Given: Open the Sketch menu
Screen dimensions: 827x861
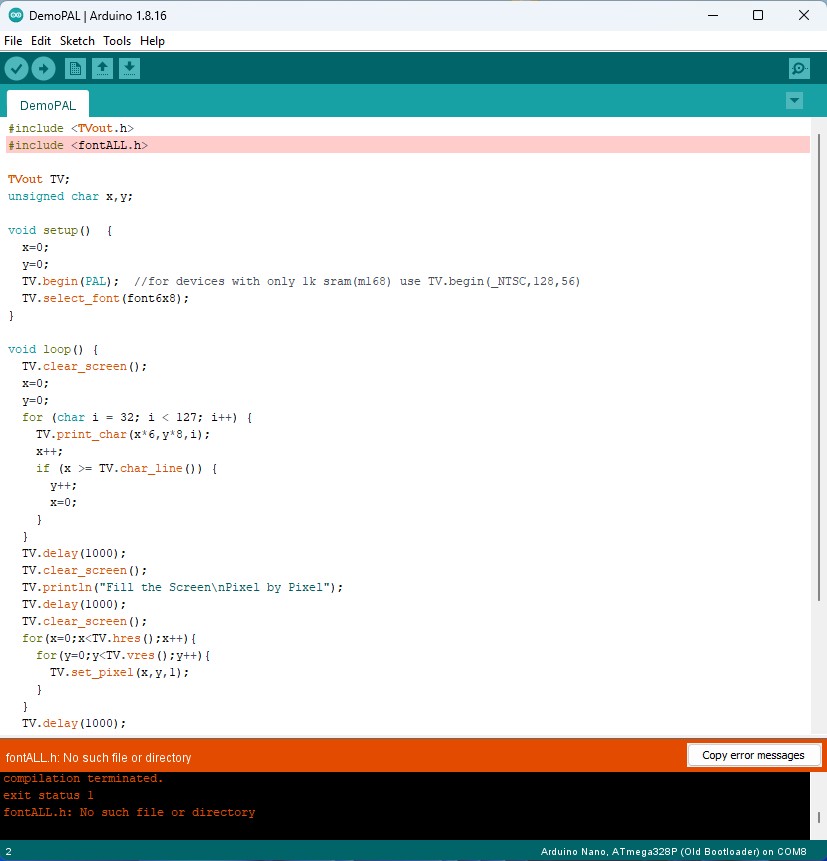Looking at the screenshot, I should coord(77,41).
